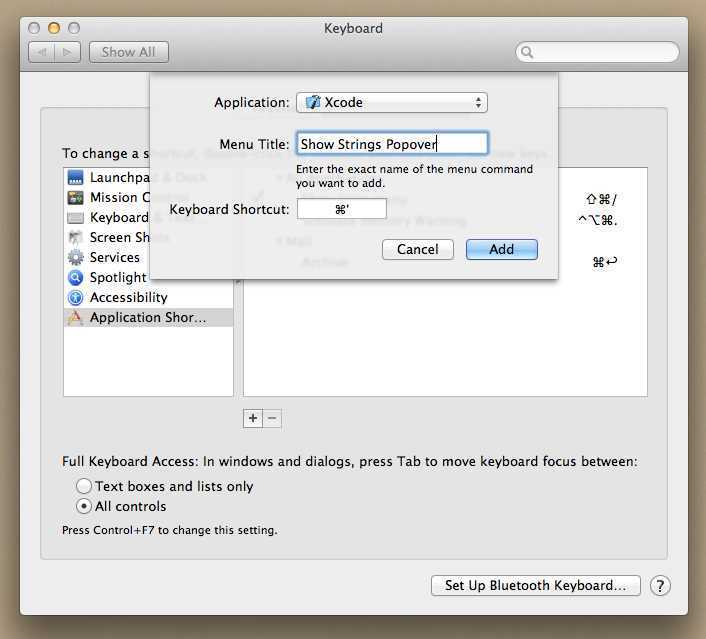Screen dimensions: 706x639
Task: Select Accessibility in the category list
Action: [148, 297]
